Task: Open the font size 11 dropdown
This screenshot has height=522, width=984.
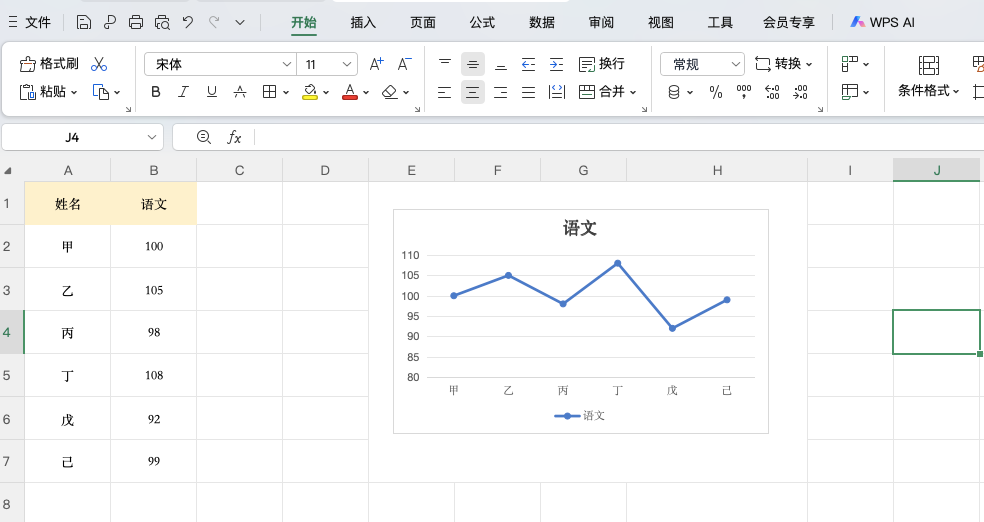Action: pyautogui.click(x=346, y=64)
